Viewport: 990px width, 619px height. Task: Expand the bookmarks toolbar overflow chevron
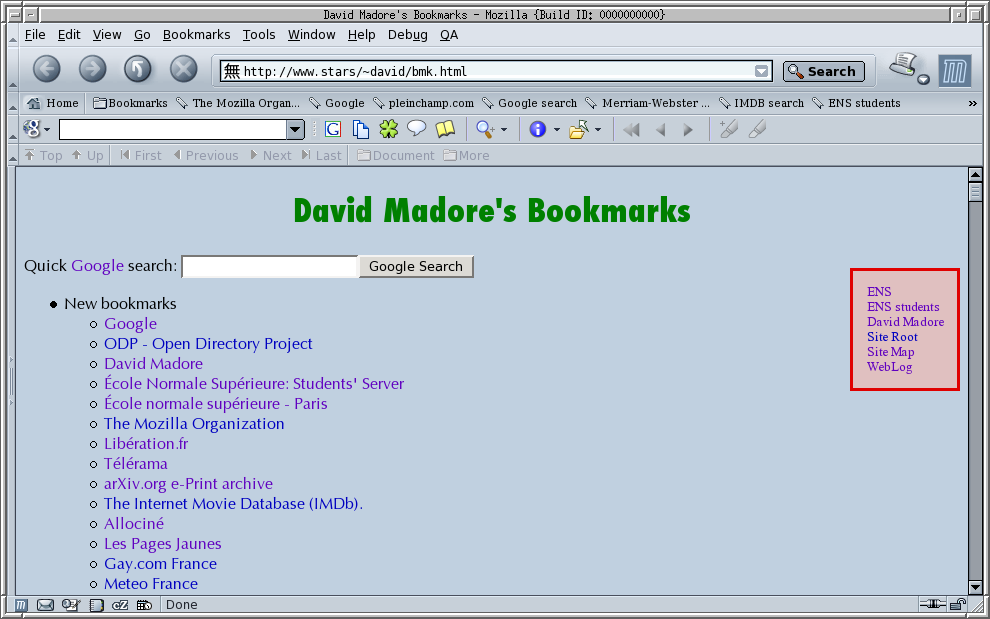(972, 103)
